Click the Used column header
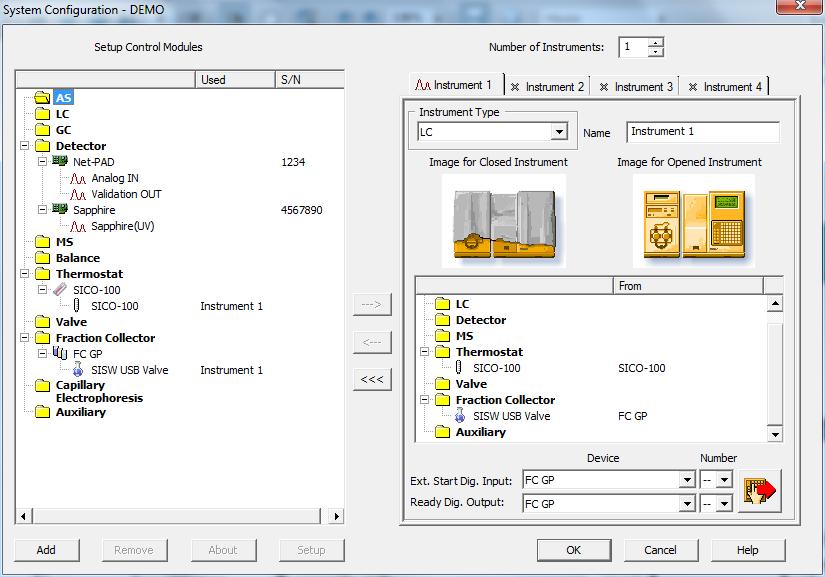 tap(235, 79)
